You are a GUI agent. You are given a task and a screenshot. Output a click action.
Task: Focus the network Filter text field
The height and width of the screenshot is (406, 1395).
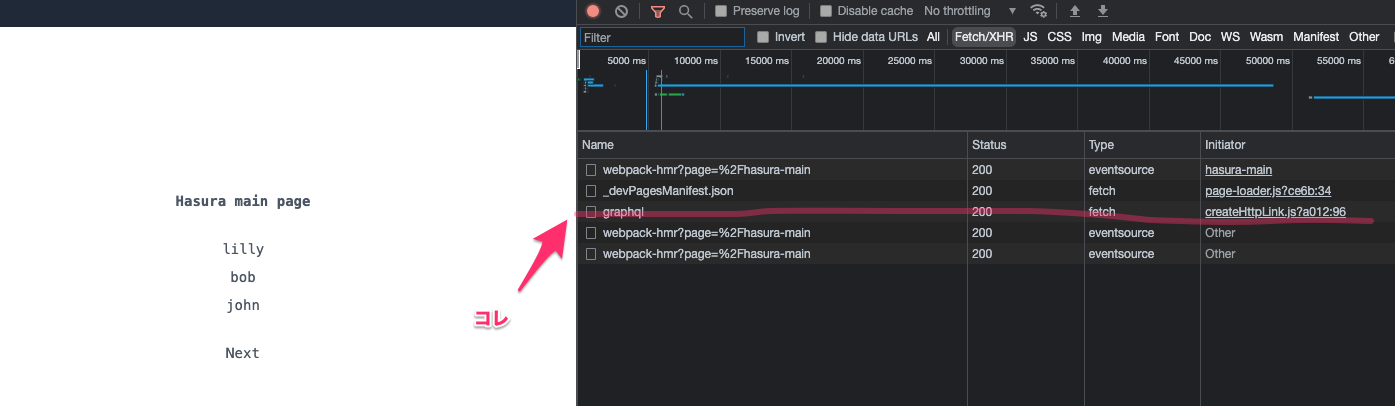coord(662,37)
